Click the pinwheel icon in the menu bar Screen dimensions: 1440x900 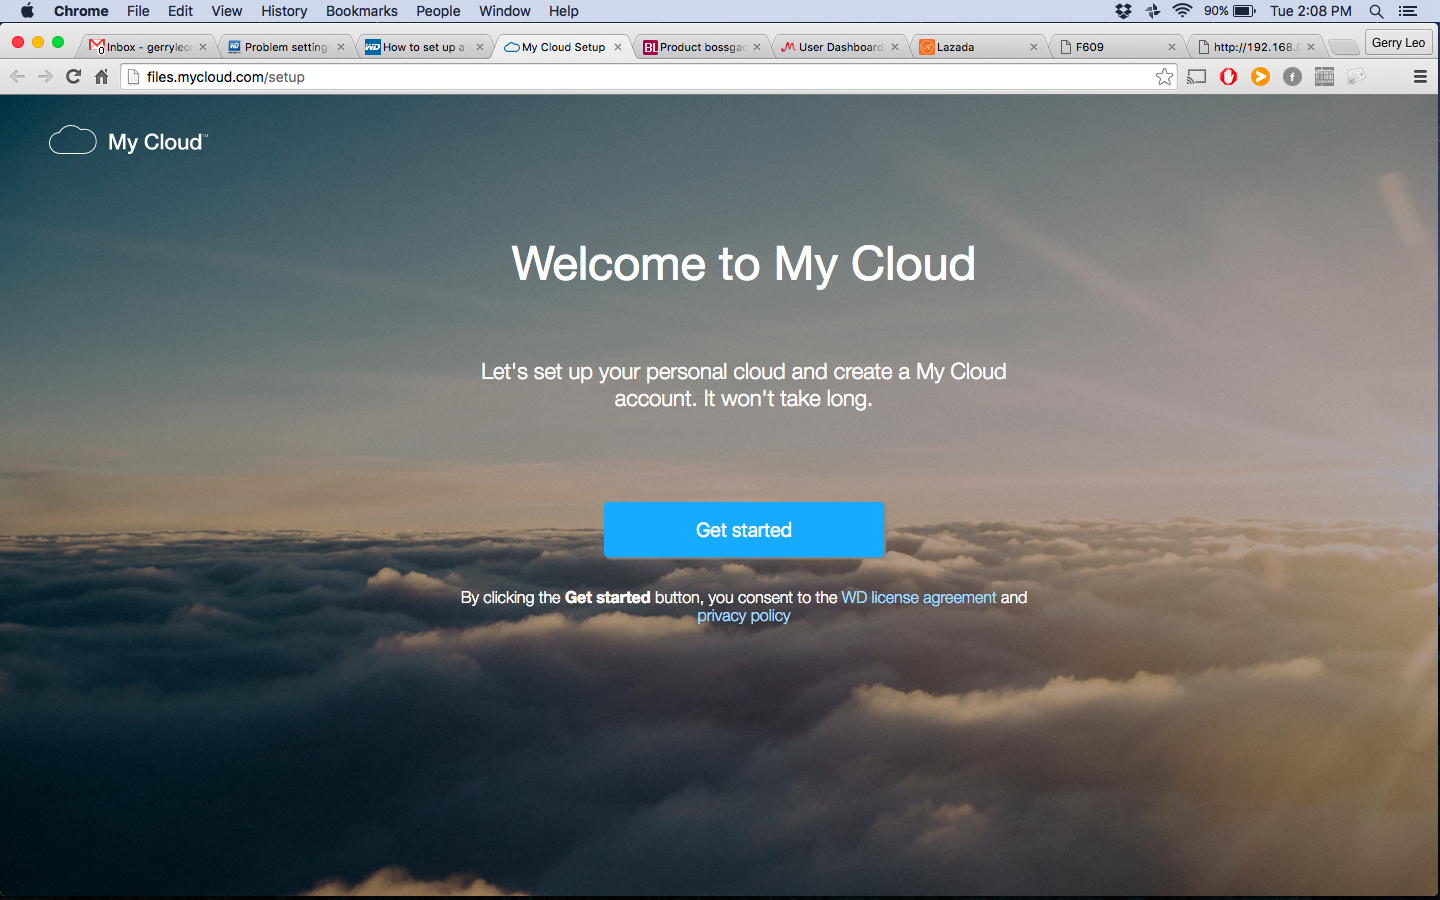click(1153, 11)
